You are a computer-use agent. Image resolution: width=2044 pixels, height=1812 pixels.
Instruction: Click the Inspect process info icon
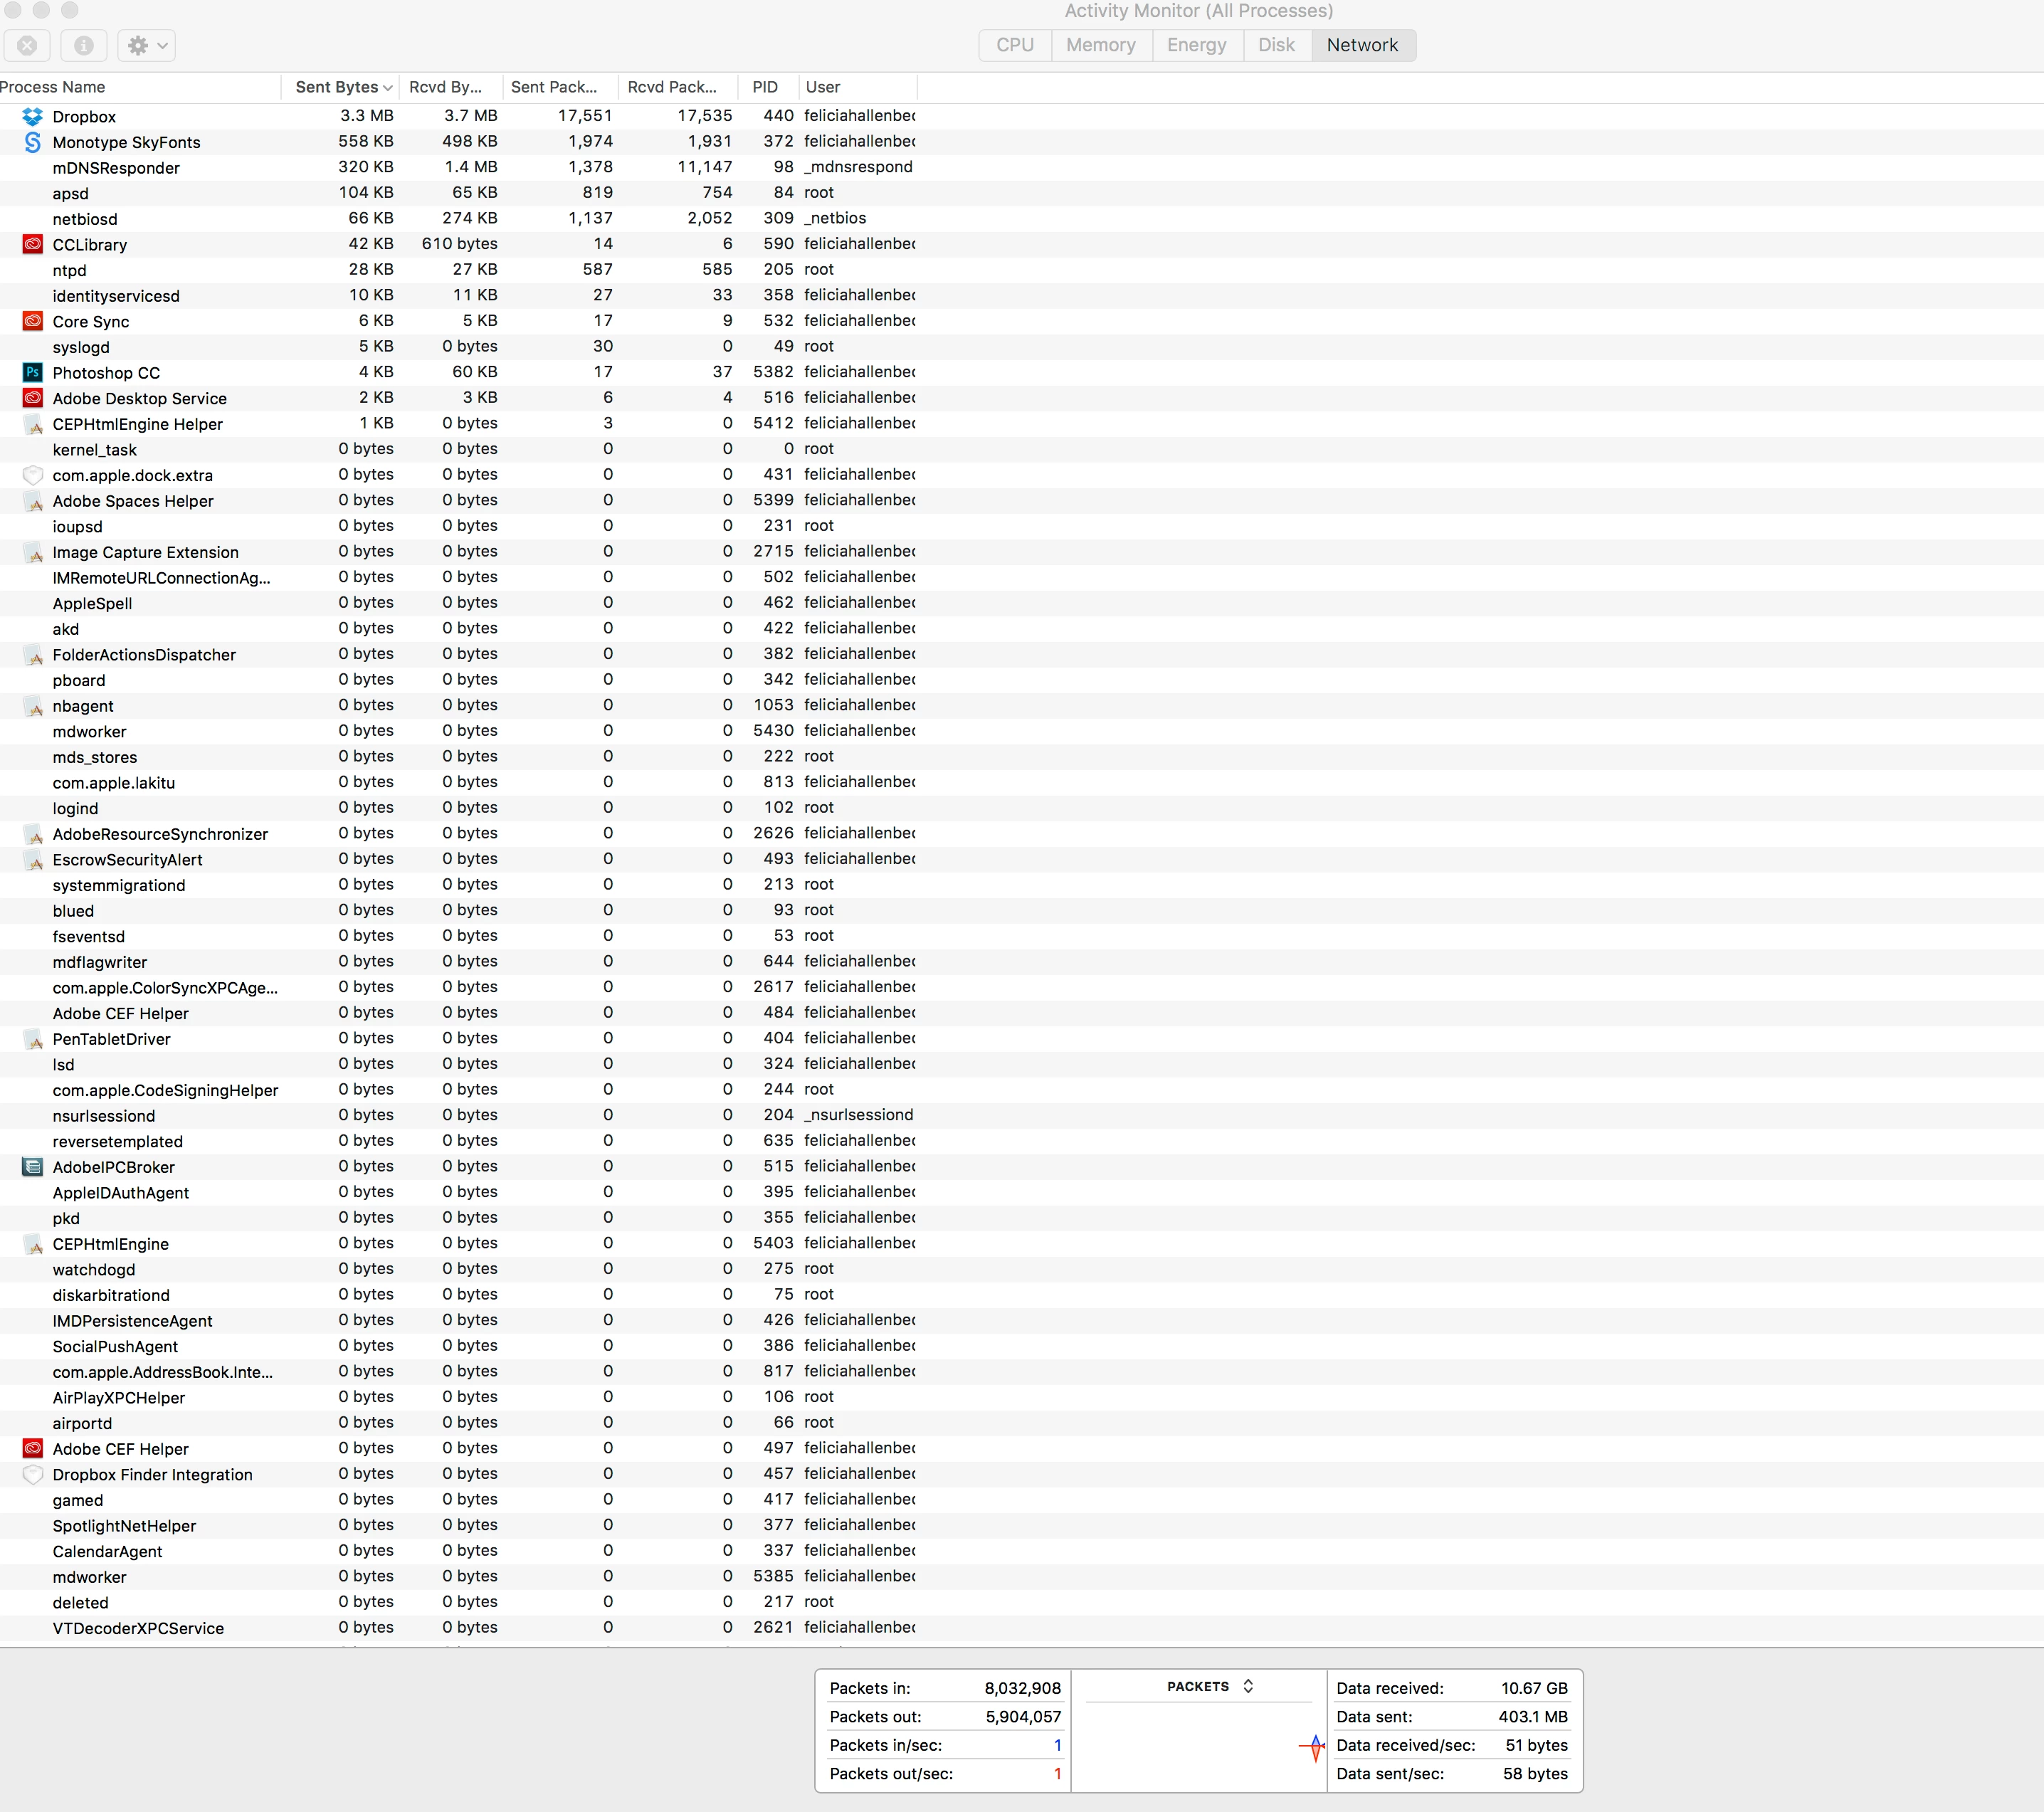pyautogui.click(x=84, y=45)
